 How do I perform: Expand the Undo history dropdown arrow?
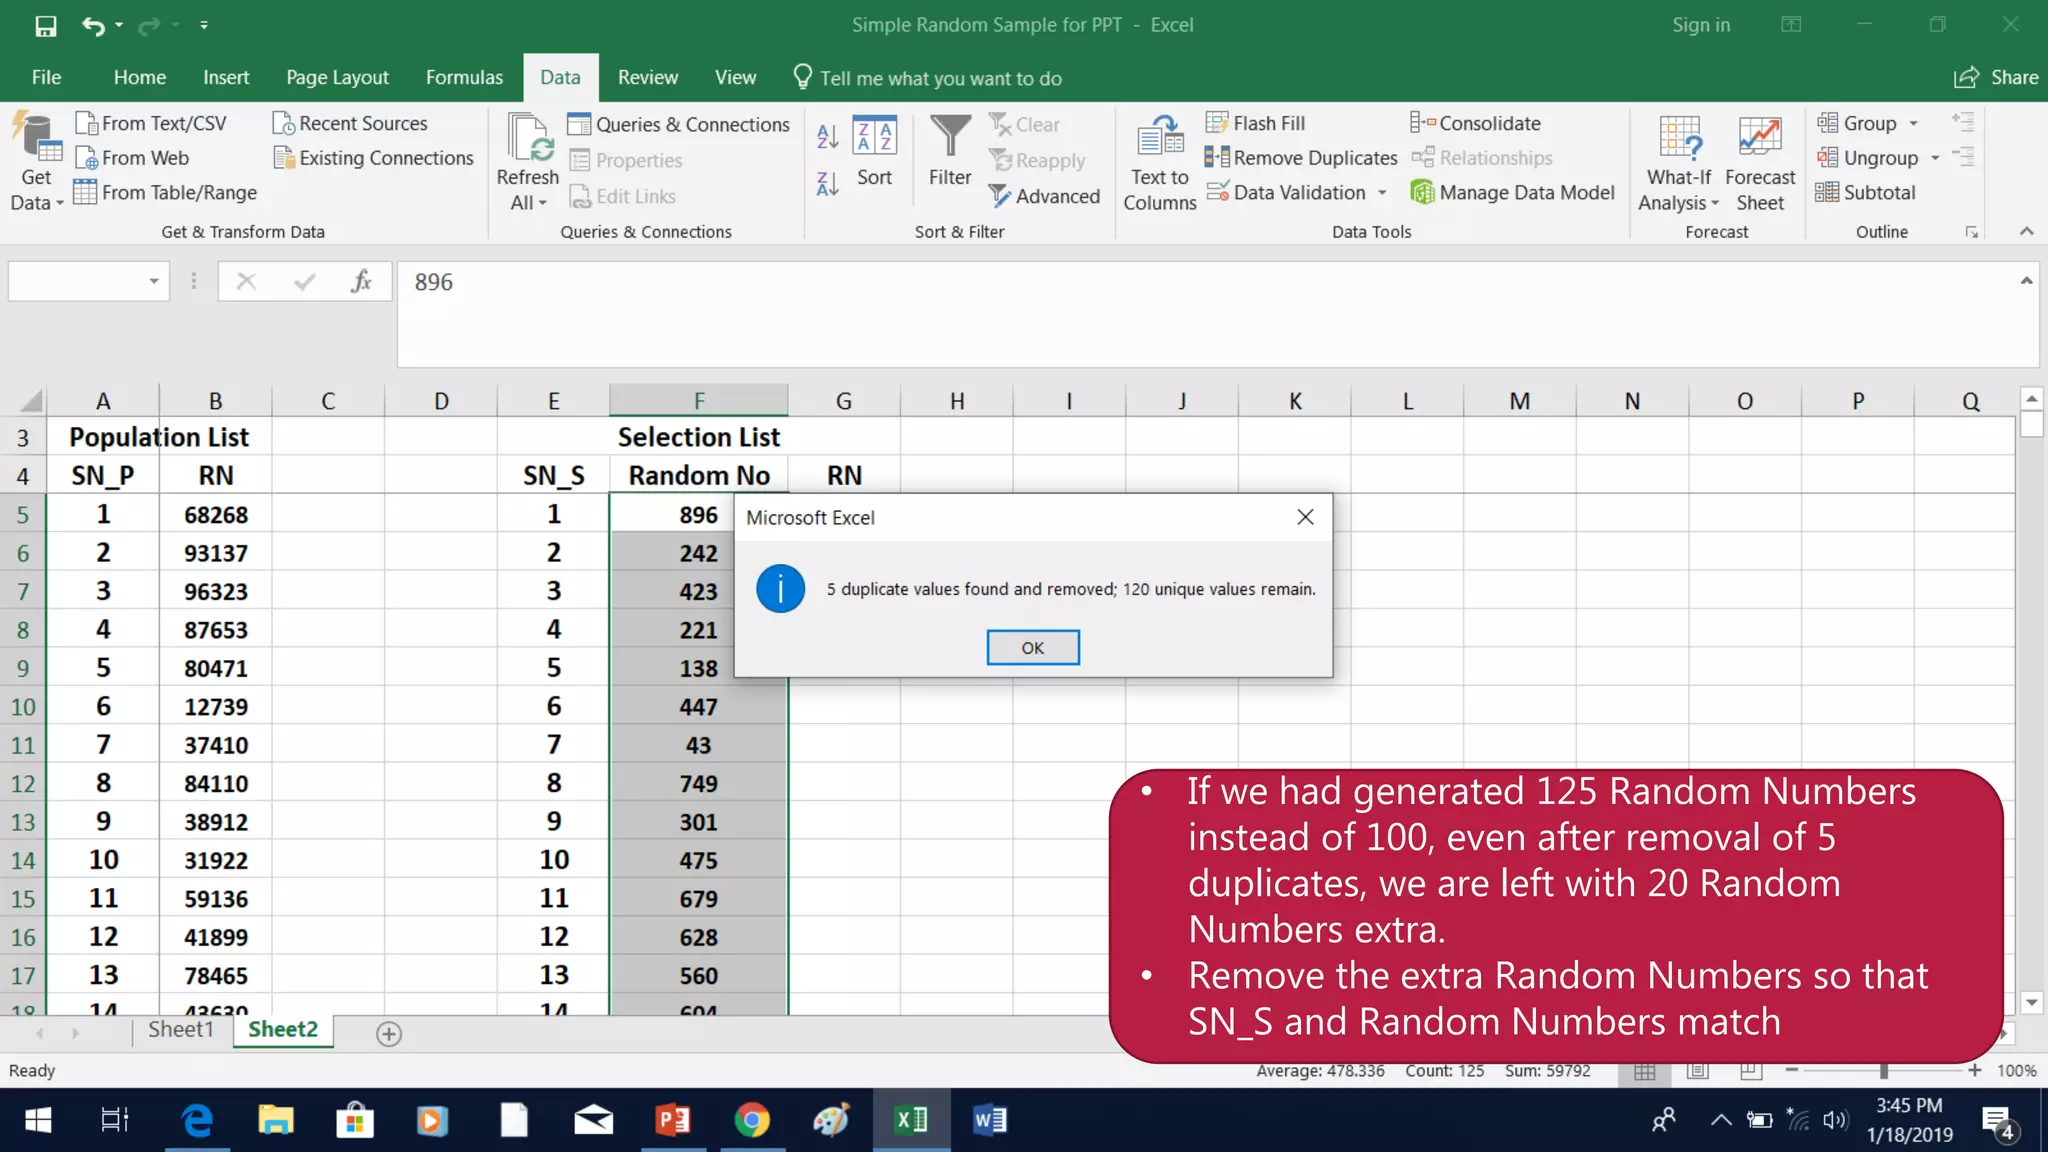point(119,26)
